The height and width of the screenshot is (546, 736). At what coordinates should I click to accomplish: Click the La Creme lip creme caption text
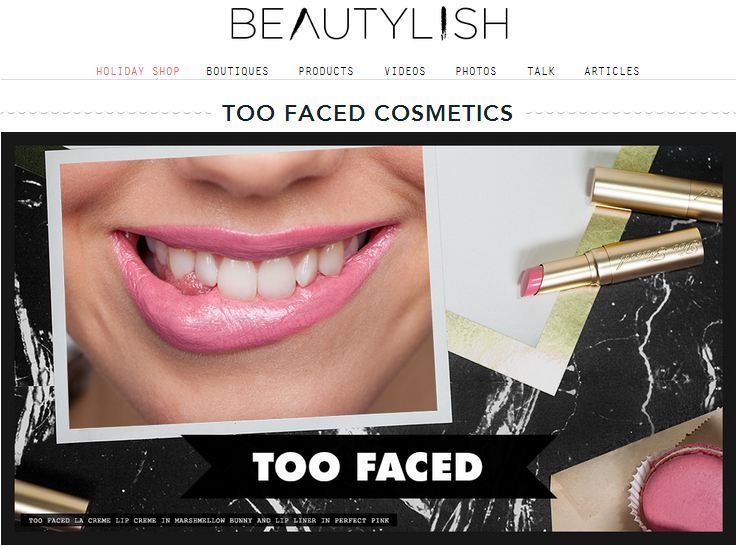[x=209, y=521]
